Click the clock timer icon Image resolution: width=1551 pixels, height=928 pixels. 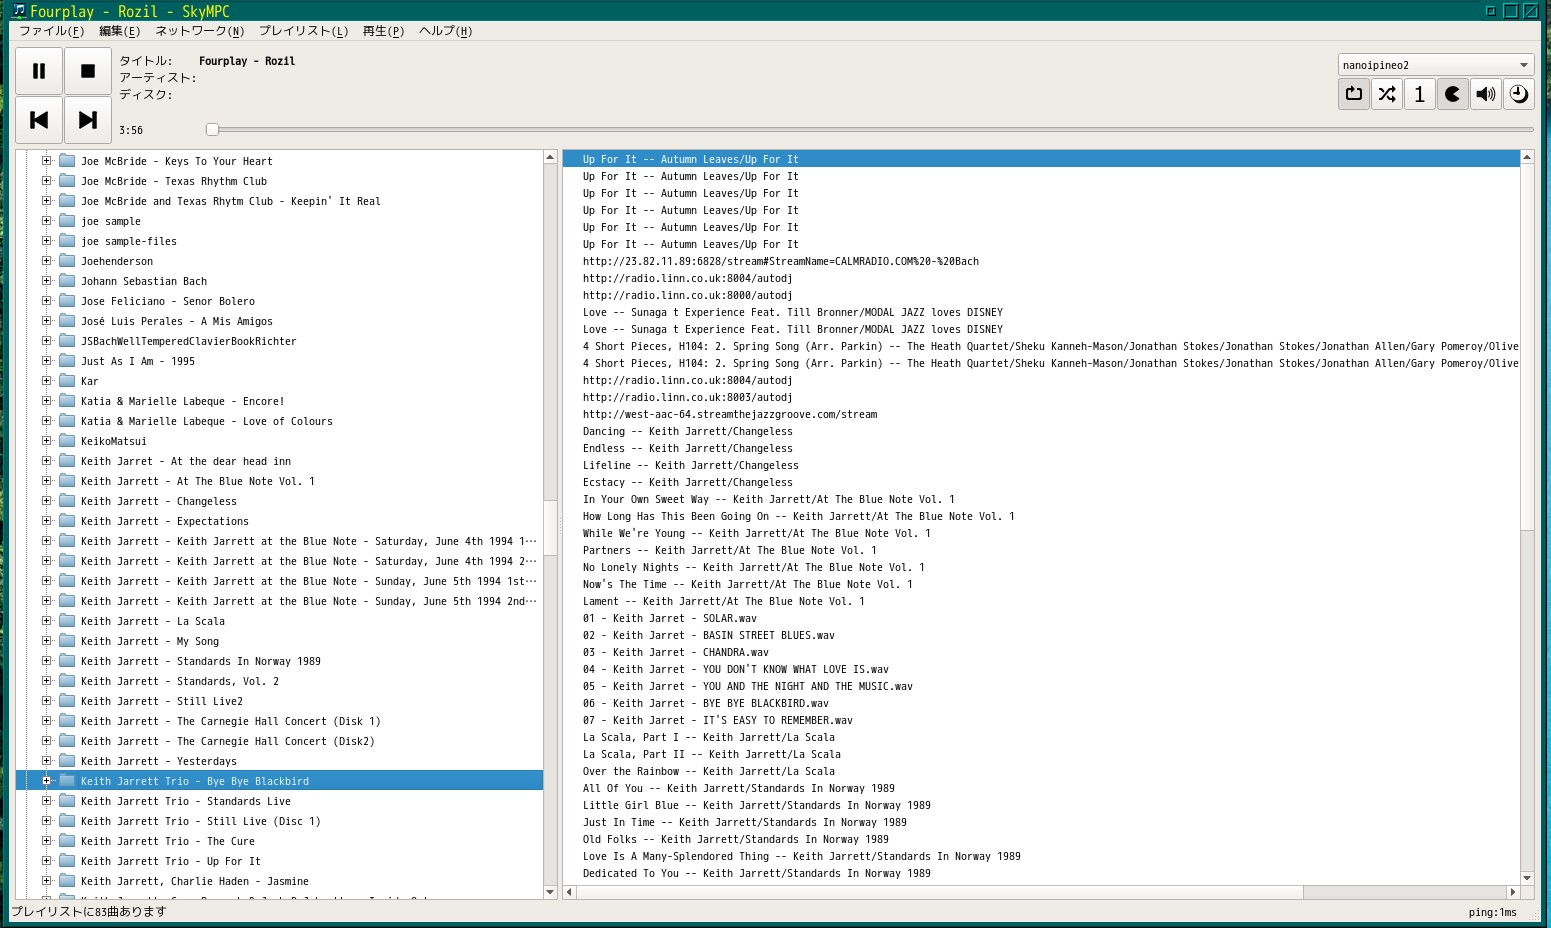click(1518, 94)
